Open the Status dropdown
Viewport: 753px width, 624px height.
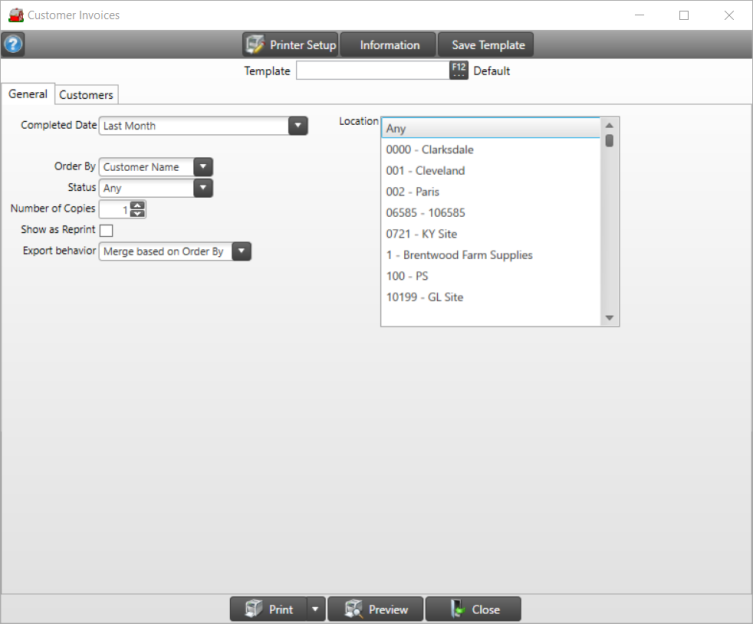(203, 188)
